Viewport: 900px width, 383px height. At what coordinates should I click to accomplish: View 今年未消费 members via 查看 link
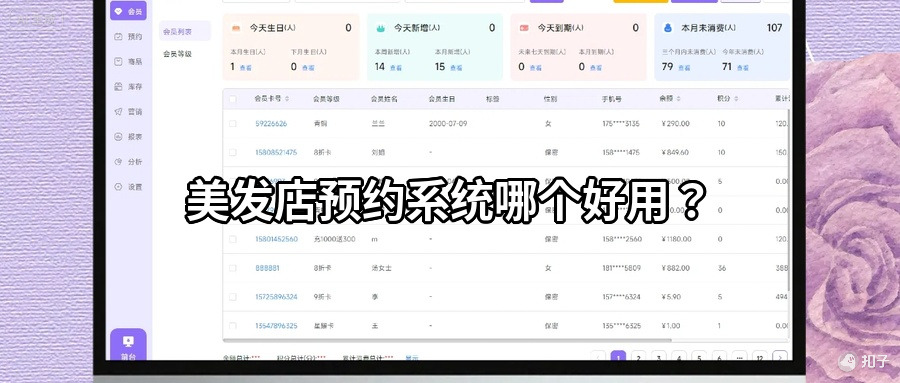click(x=743, y=67)
